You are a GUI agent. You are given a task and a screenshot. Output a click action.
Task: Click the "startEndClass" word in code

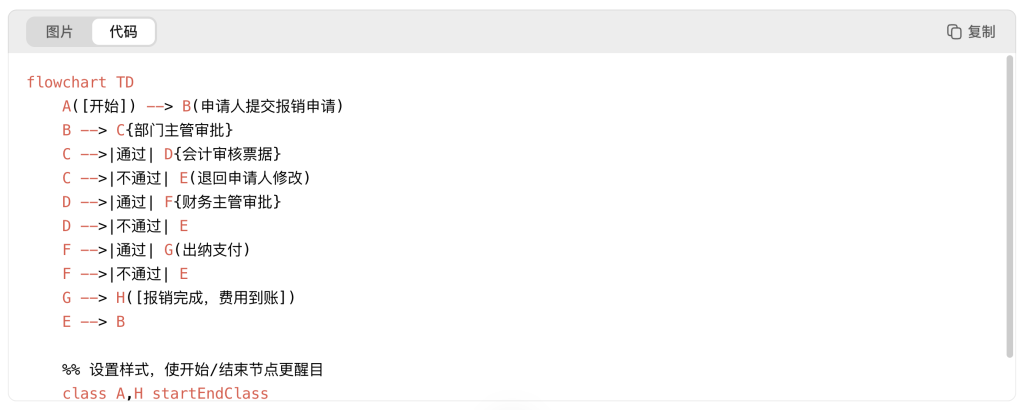210,394
